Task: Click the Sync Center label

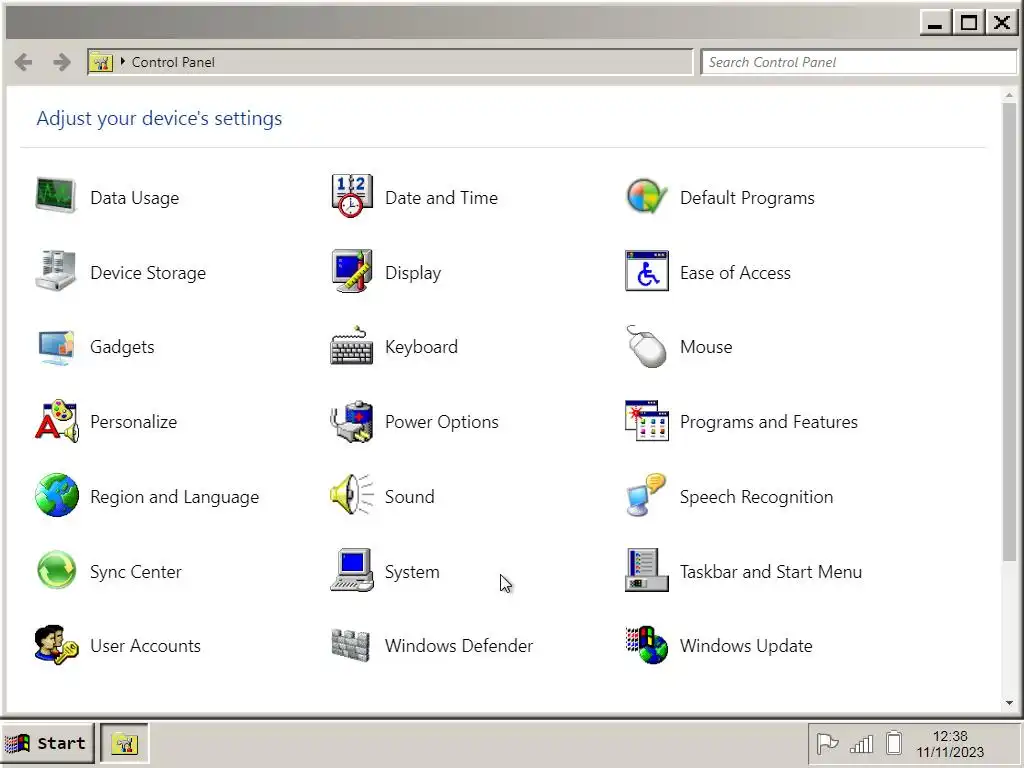Action: point(136,572)
